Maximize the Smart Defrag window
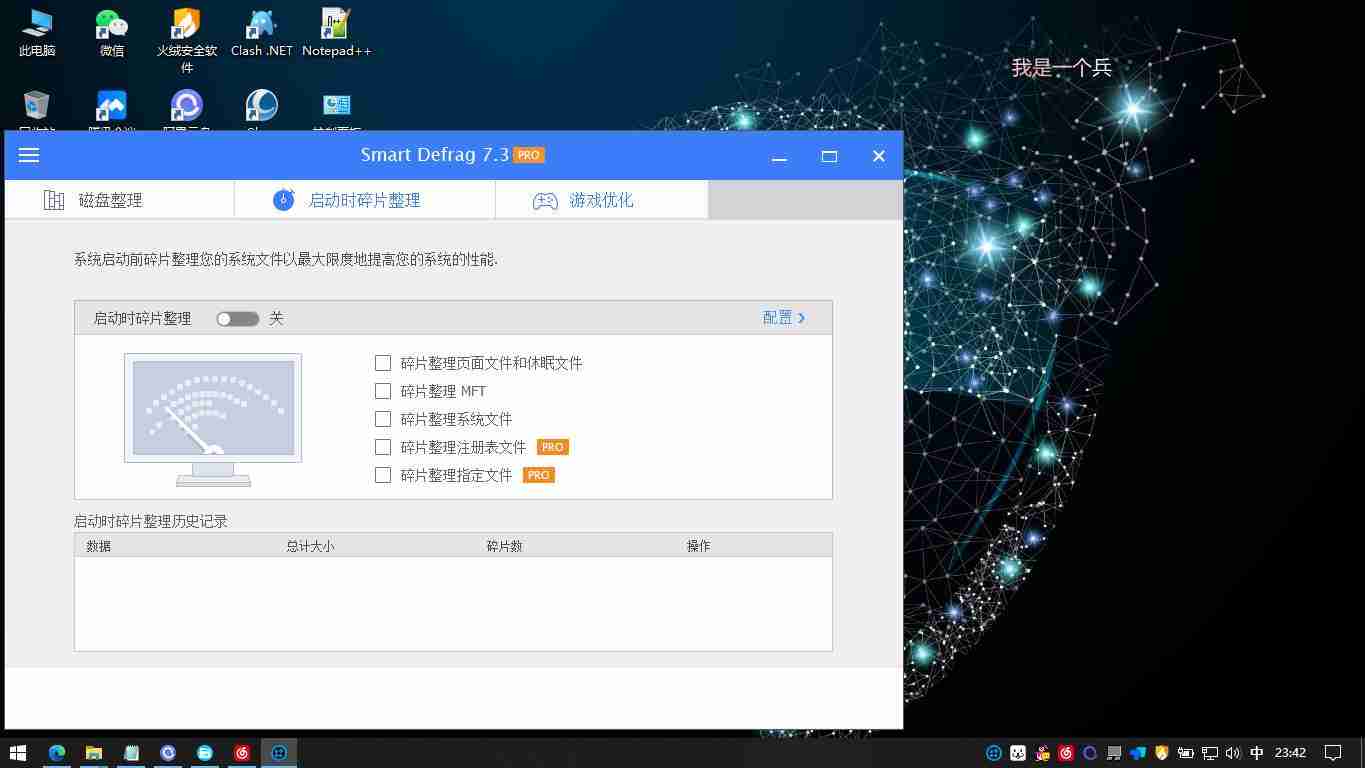The width and height of the screenshot is (1365, 768). tap(829, 156)
